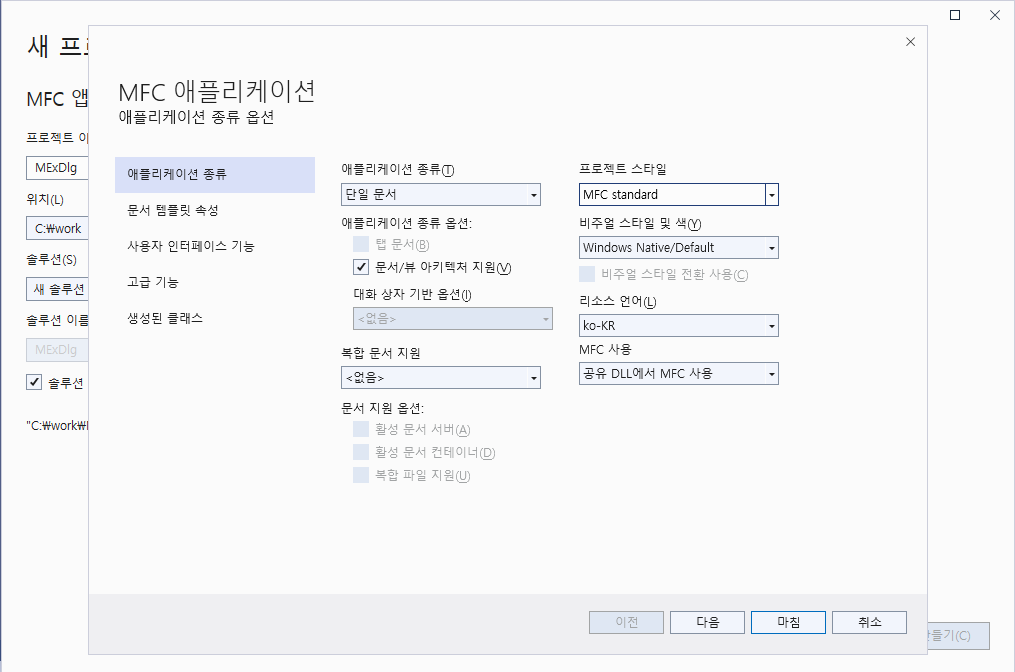
Task: Toggle 활성 문서 컨테이너 checkbox
Action: pyautogui.click(x=361, y=452)
